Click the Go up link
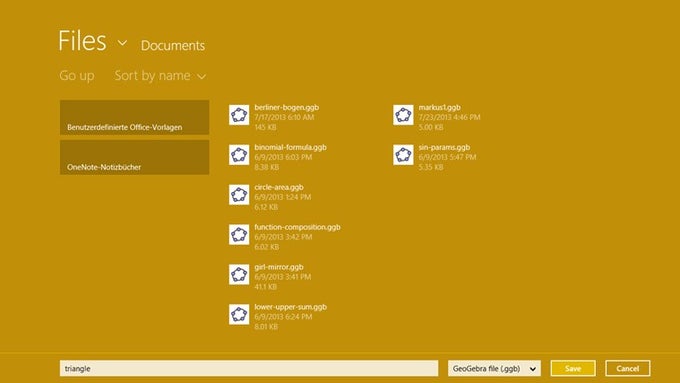Viewport: 680px width, 383px height. point(77,76)
